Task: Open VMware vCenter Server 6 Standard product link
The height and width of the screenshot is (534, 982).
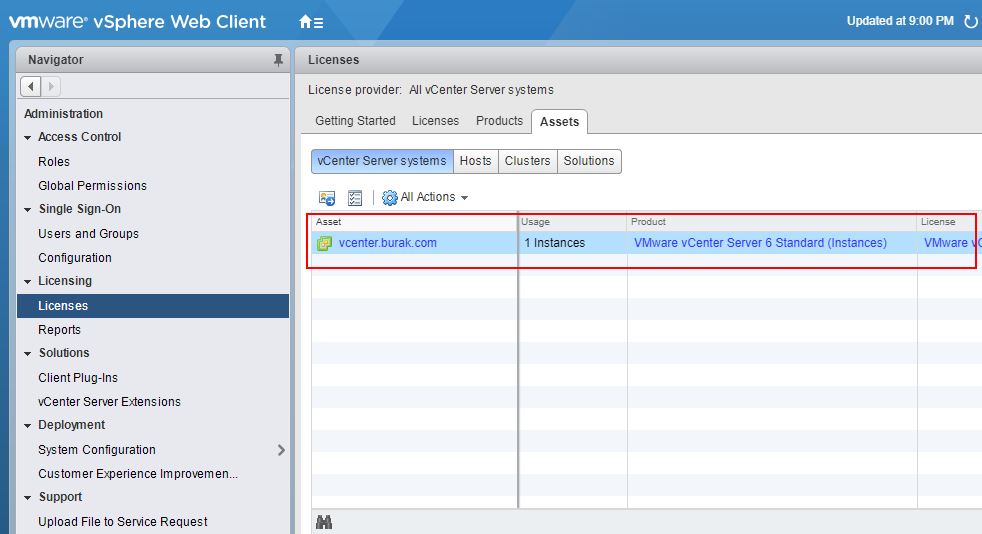Action: [x=760, y=243]
